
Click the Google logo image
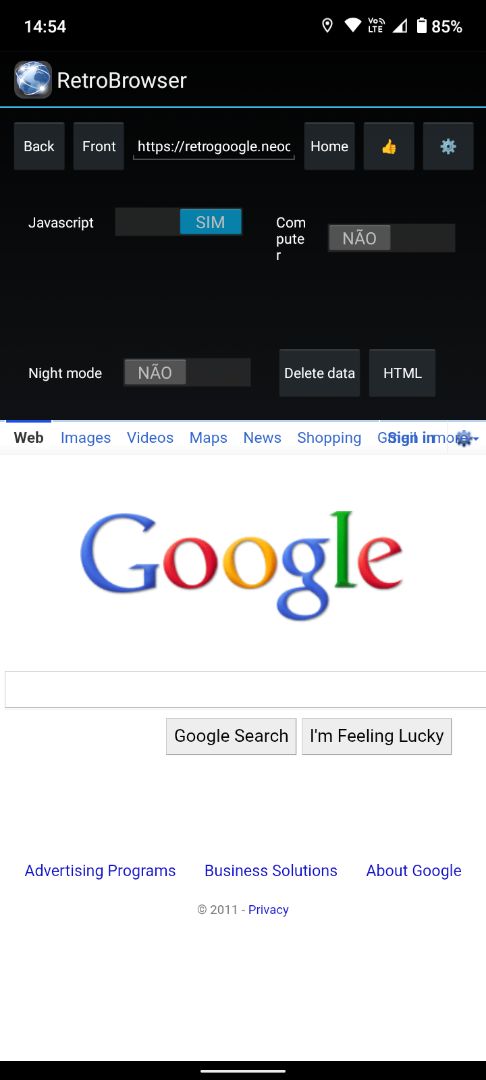(x=241, y=565)
